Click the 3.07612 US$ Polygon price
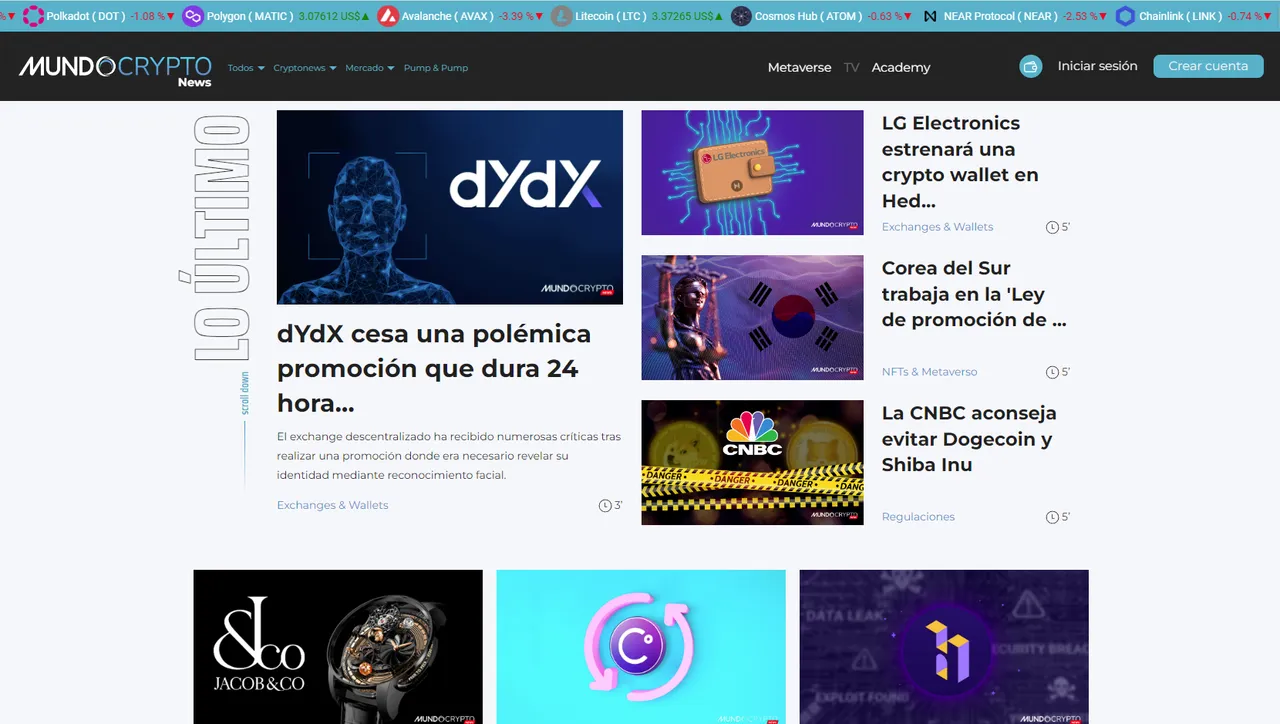The image size is (1280, 724). [328, 17]
